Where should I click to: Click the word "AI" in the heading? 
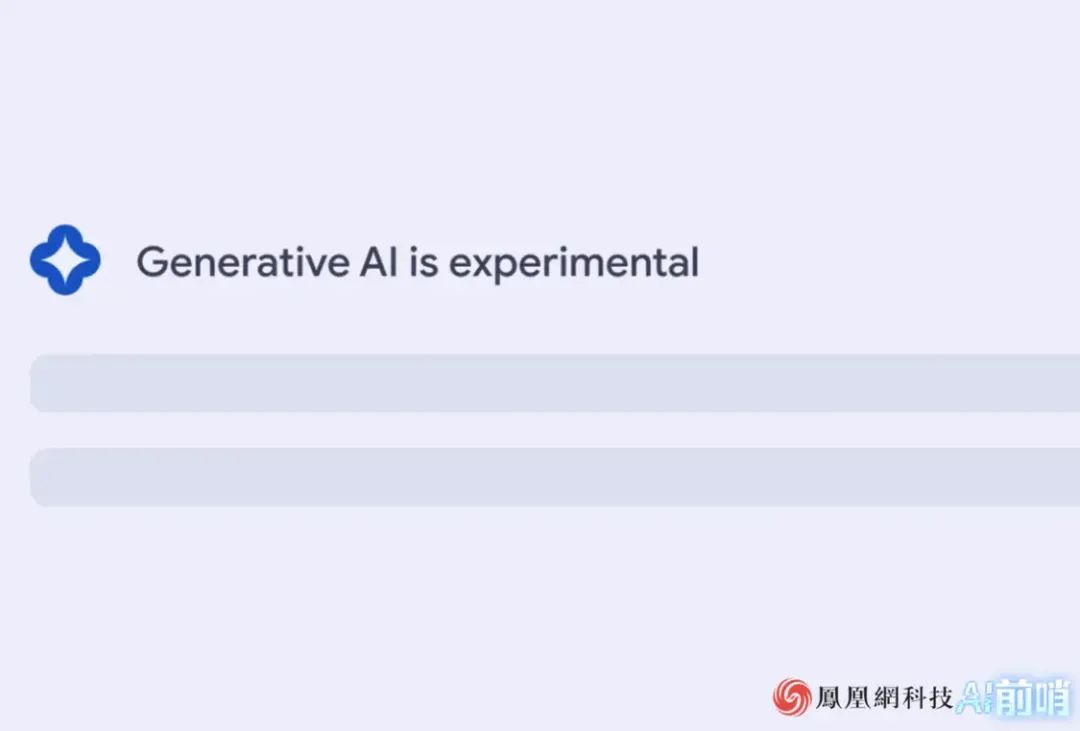point(377,262)
